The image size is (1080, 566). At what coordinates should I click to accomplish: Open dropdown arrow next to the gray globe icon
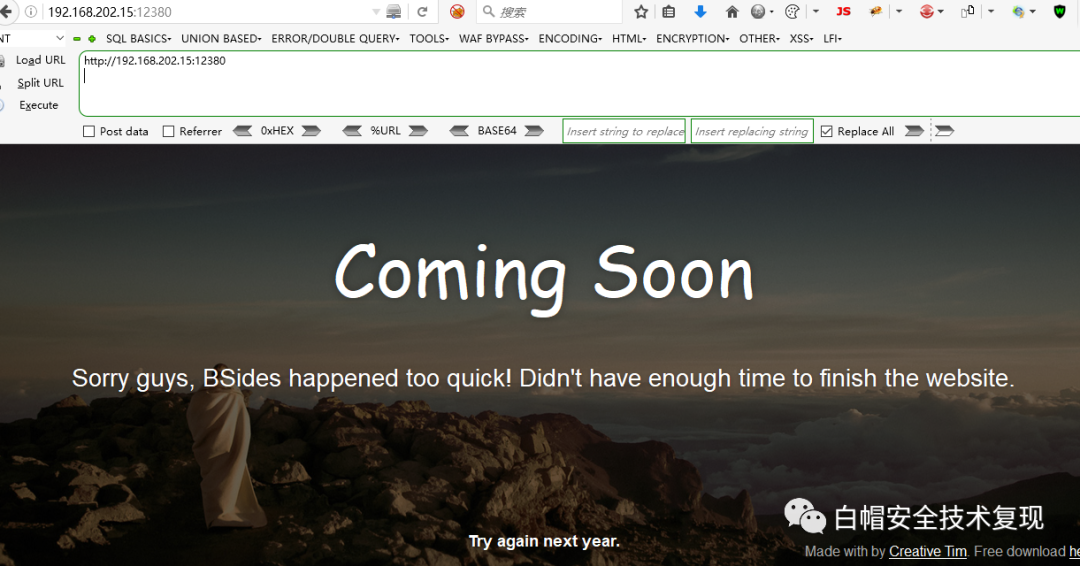771,12
